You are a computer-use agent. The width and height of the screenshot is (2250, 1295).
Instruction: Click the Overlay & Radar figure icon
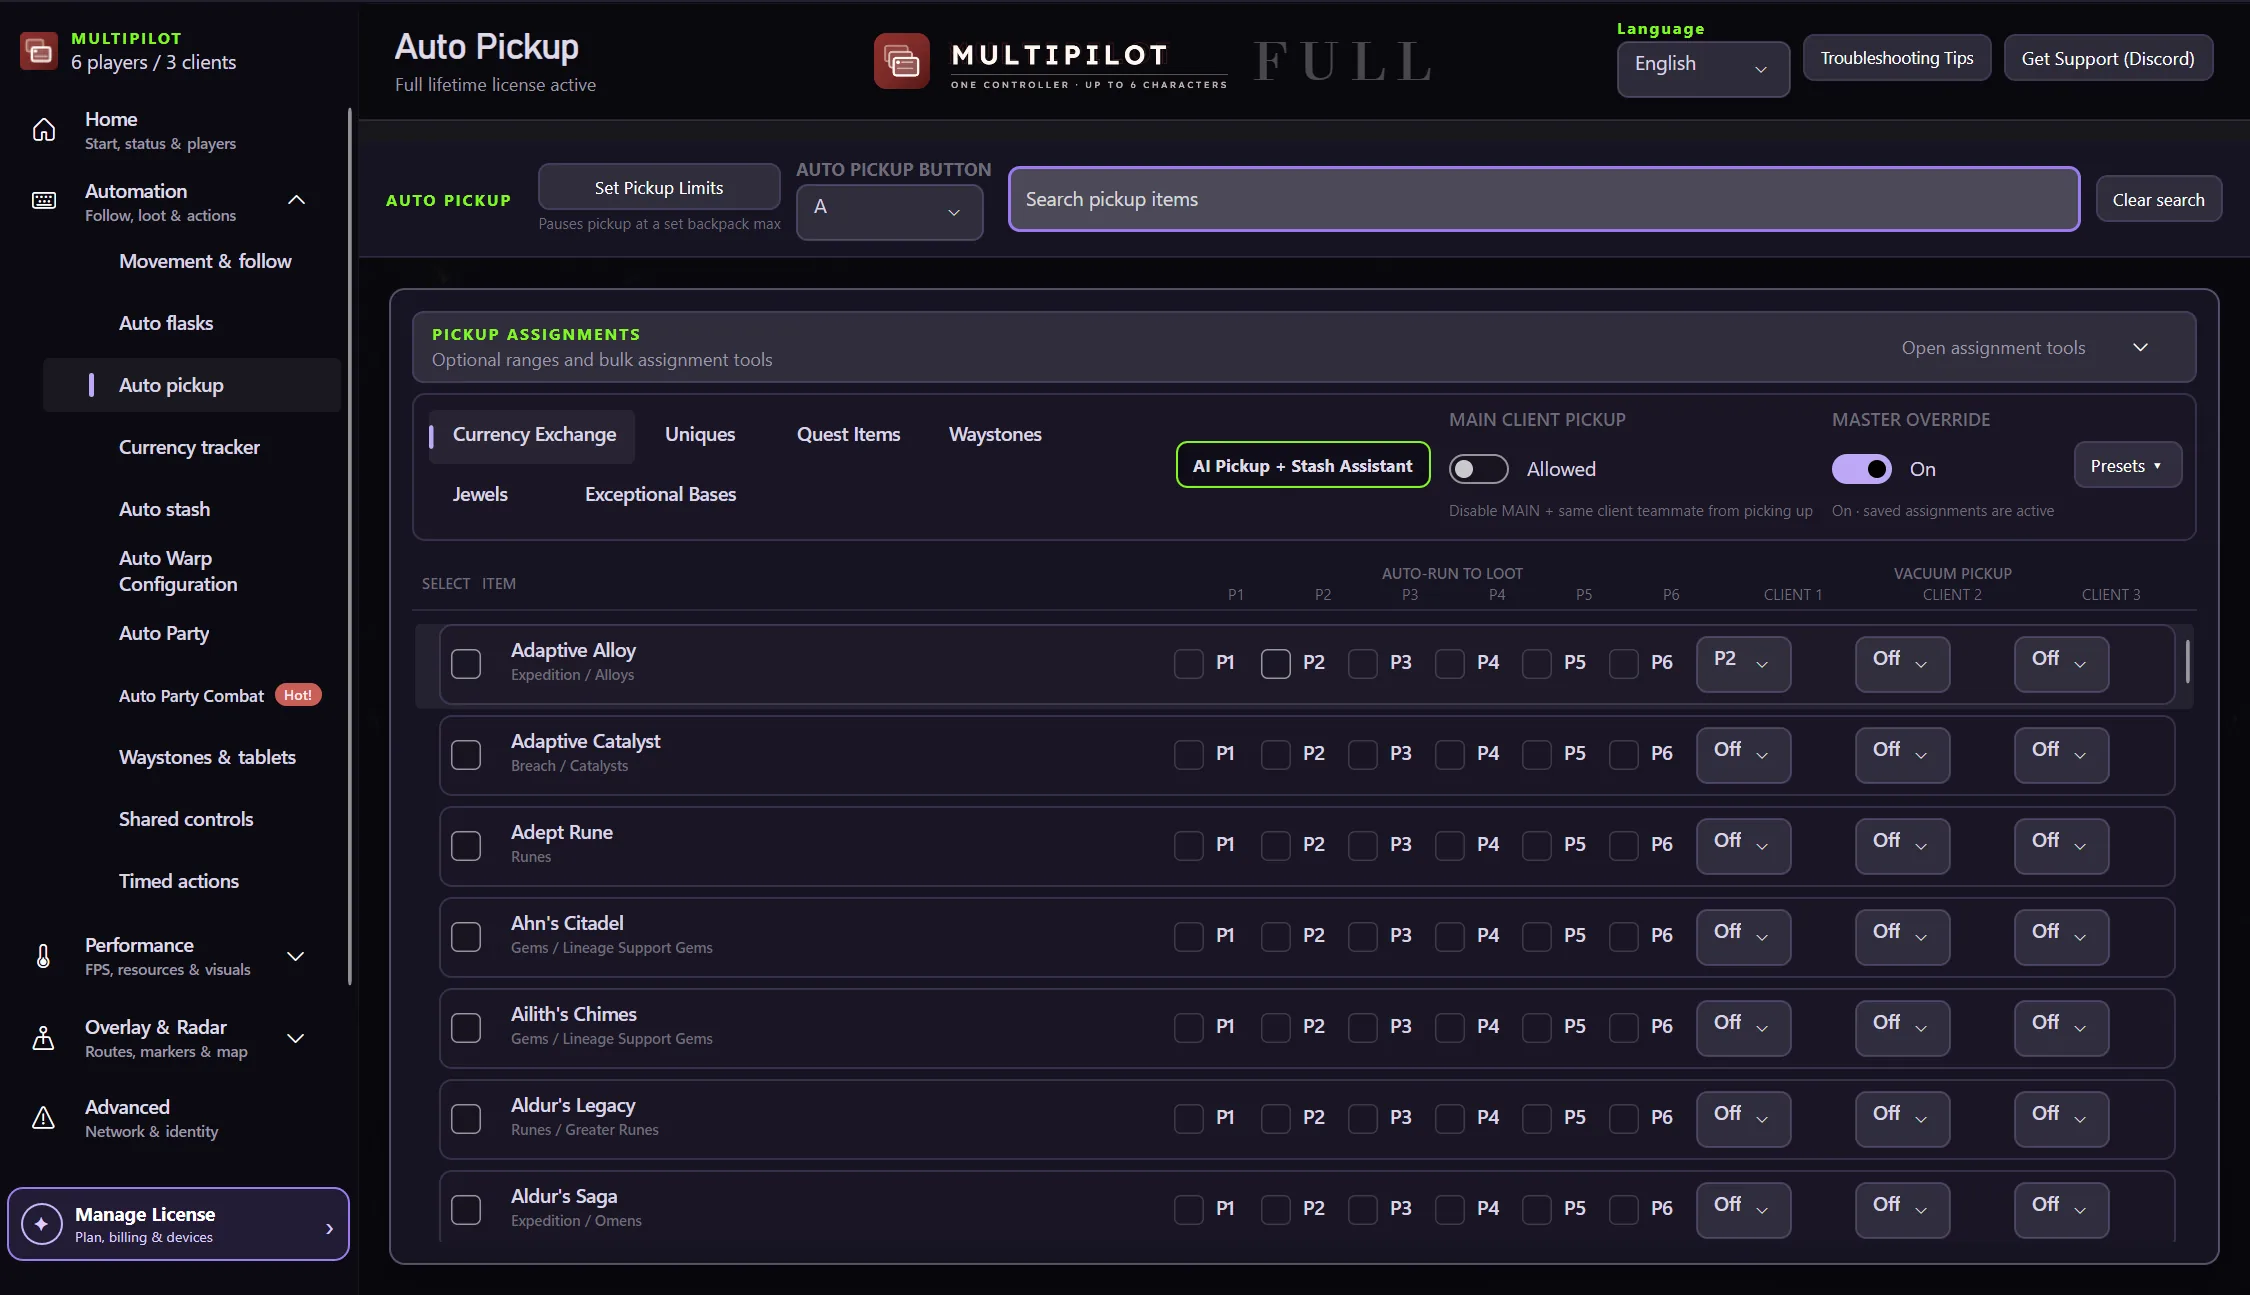tap(44, 1038)
